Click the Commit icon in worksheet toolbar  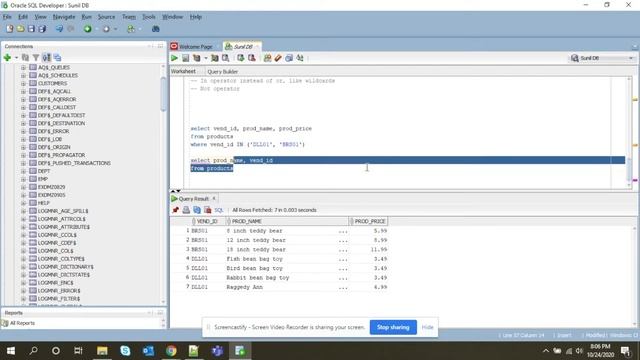click(x=241, y=58)
